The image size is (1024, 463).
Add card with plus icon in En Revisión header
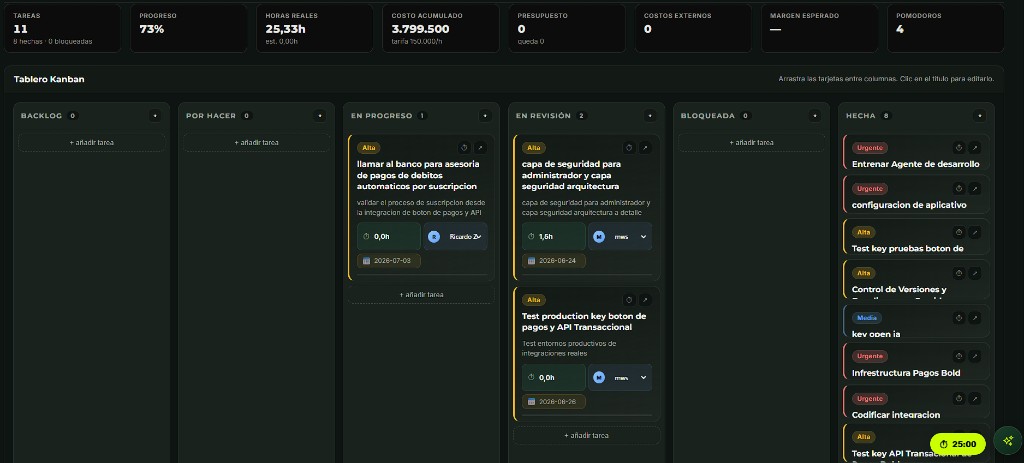650,116
